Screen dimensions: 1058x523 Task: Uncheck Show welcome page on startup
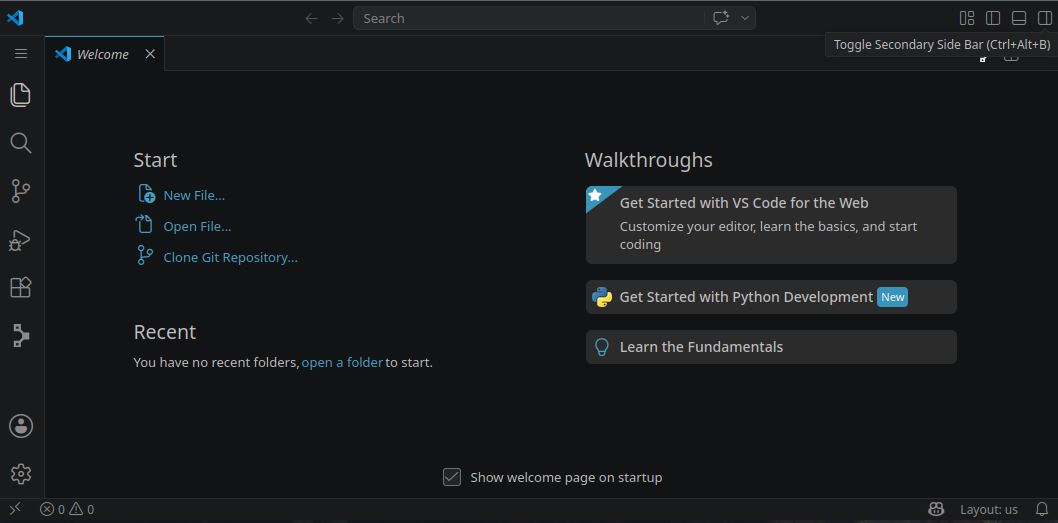451,477
